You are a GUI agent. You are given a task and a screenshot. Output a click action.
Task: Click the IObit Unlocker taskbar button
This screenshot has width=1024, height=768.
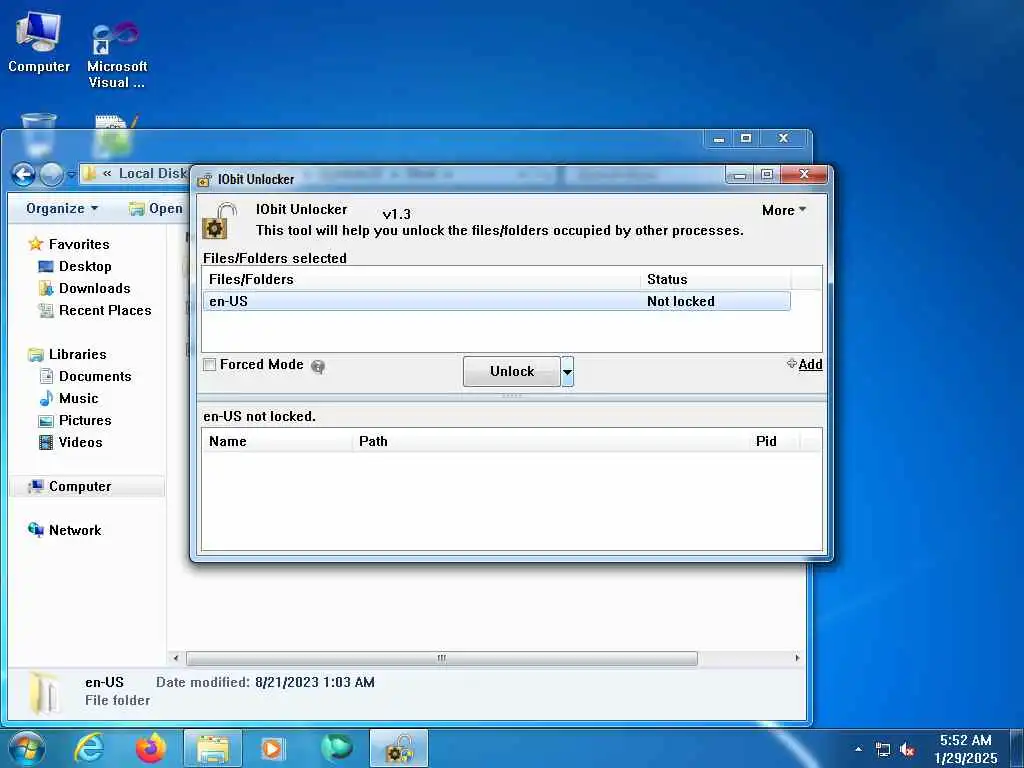[399, 748]
